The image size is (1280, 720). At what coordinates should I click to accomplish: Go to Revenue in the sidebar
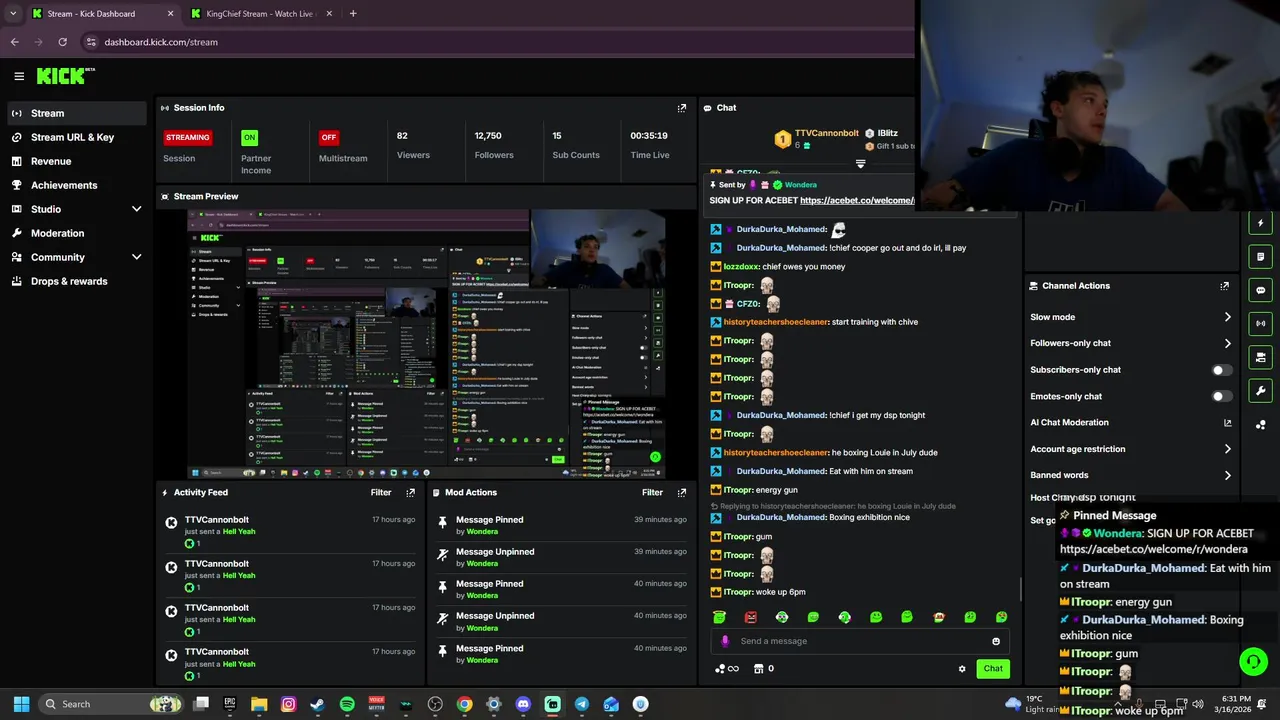76,161
